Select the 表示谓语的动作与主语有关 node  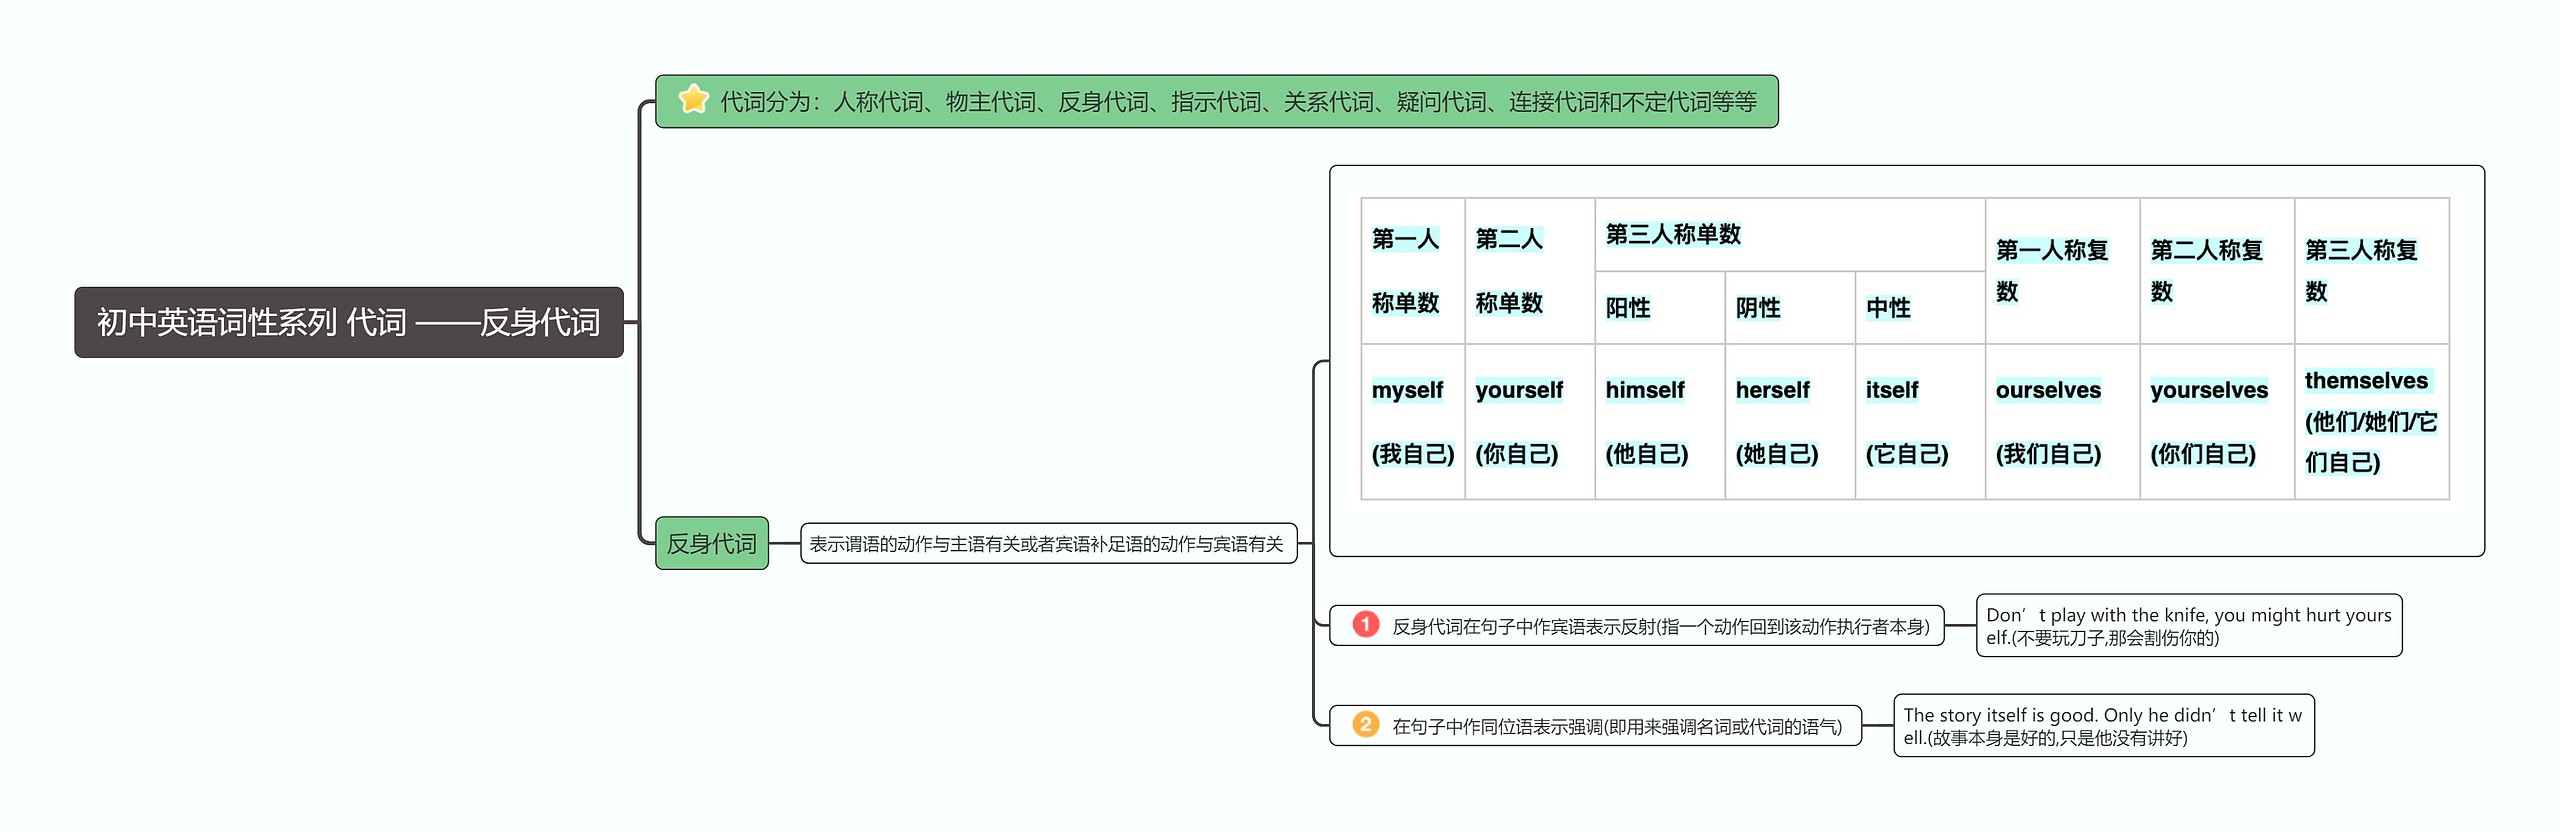click(x=1047, y=544)
